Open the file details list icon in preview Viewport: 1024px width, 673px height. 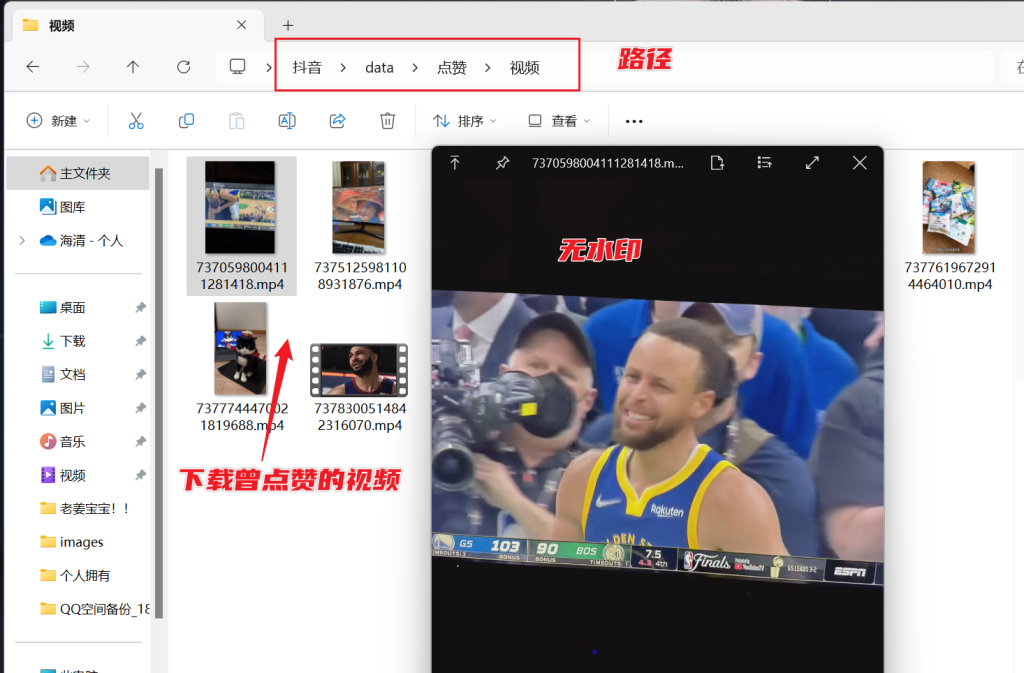[765, 162]
